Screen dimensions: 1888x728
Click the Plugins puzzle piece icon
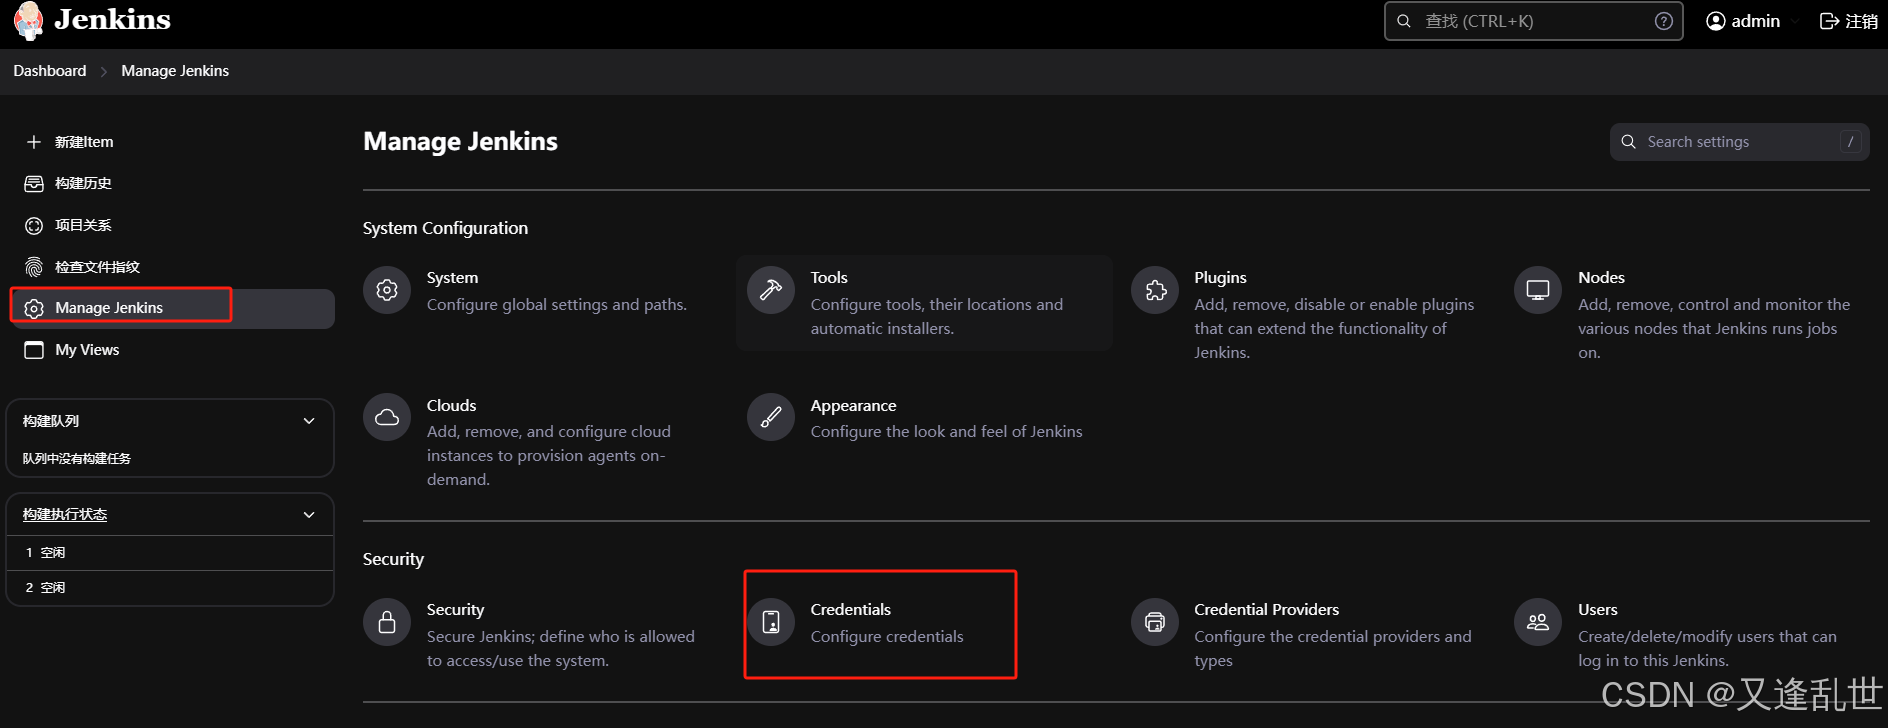click(x=1155, y=290)
